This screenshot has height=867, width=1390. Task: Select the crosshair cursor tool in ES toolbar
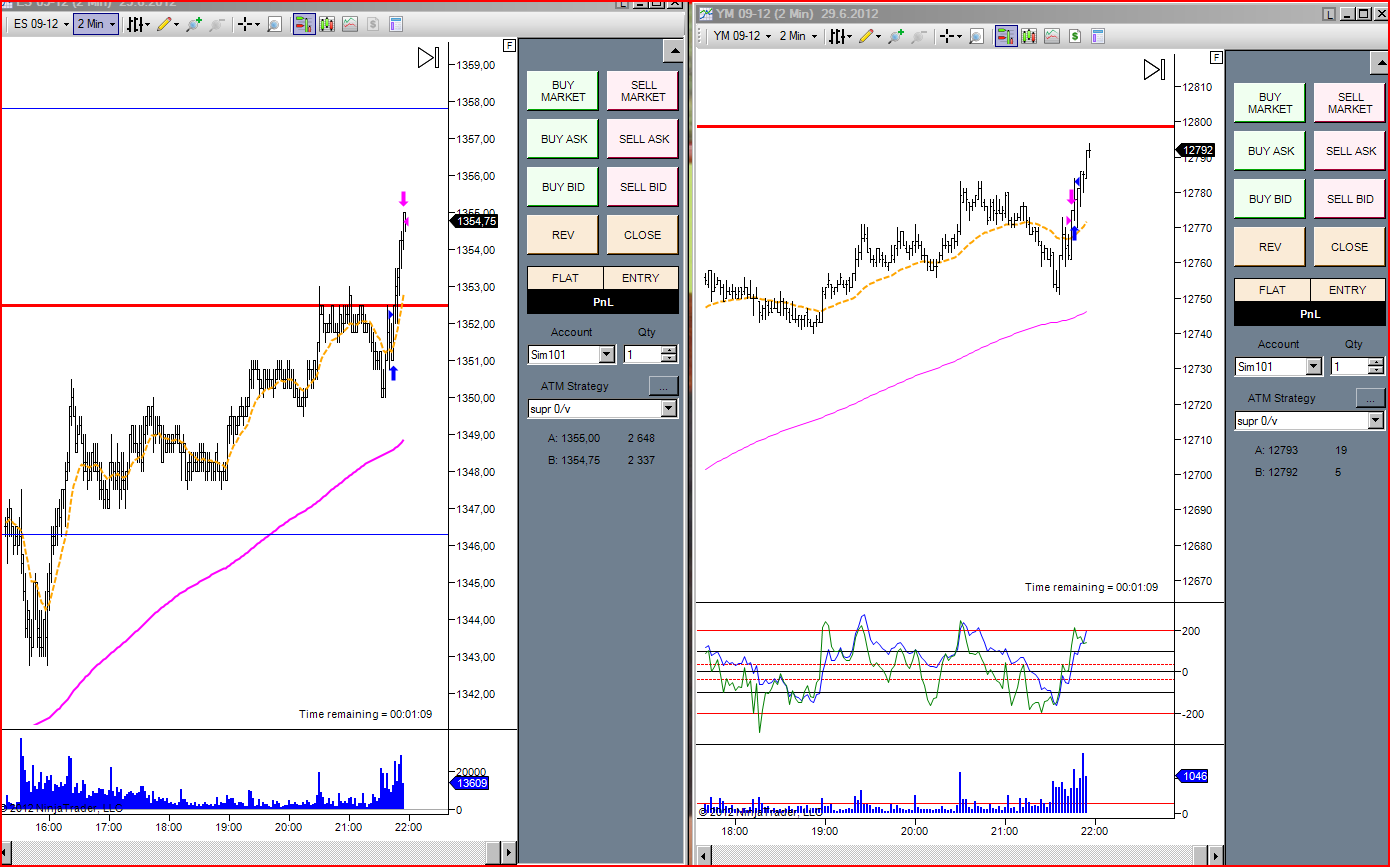pos(246,24)
